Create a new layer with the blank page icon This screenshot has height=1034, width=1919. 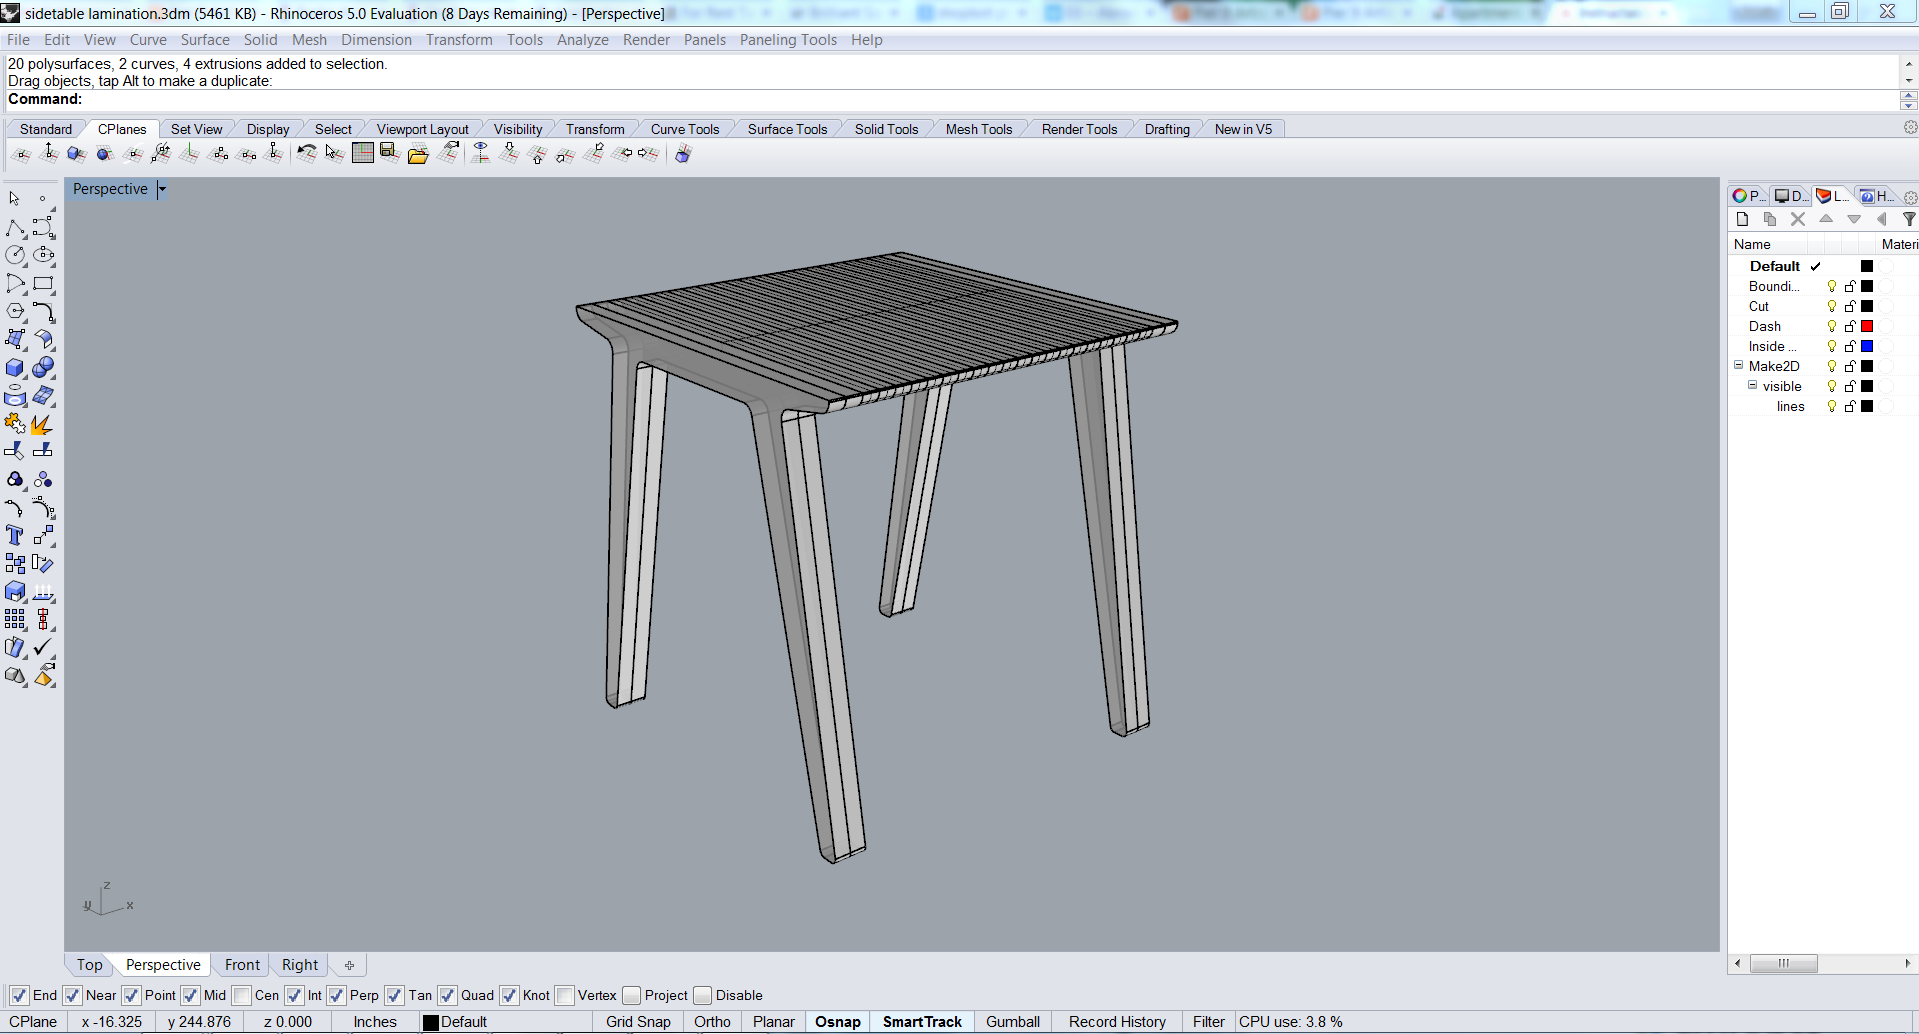point(1742,218)
